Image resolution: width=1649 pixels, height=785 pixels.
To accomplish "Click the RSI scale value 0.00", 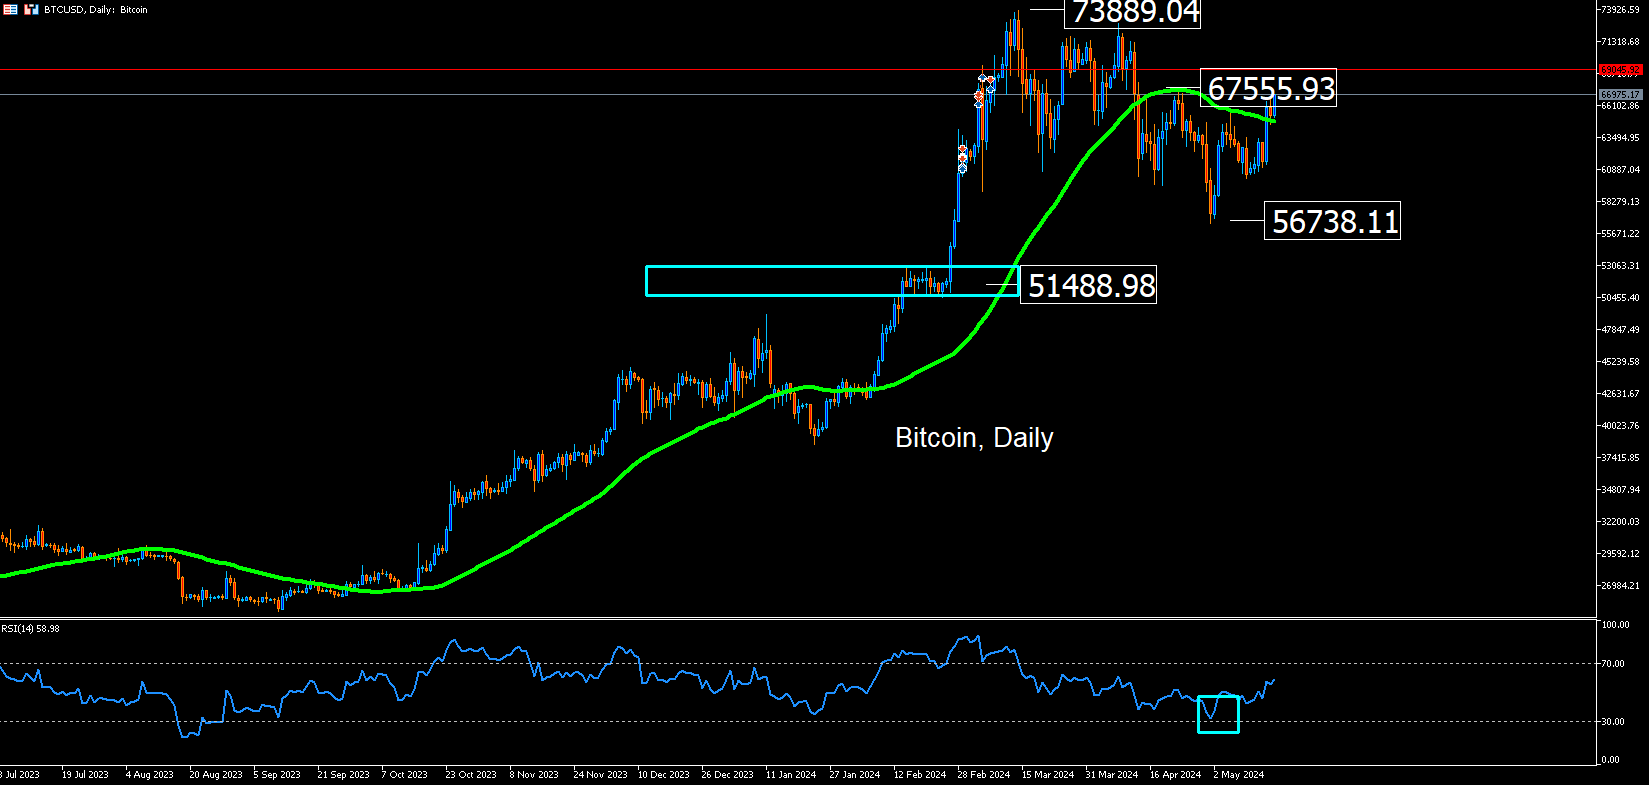I will pos(1611,760).
